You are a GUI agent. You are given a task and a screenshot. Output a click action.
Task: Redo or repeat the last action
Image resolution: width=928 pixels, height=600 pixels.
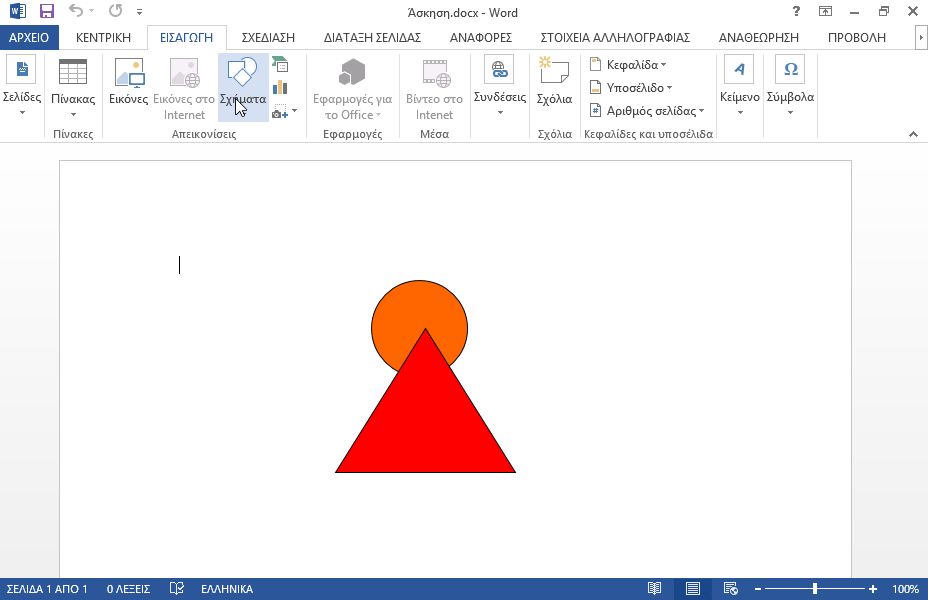click(x=115, y=11)
